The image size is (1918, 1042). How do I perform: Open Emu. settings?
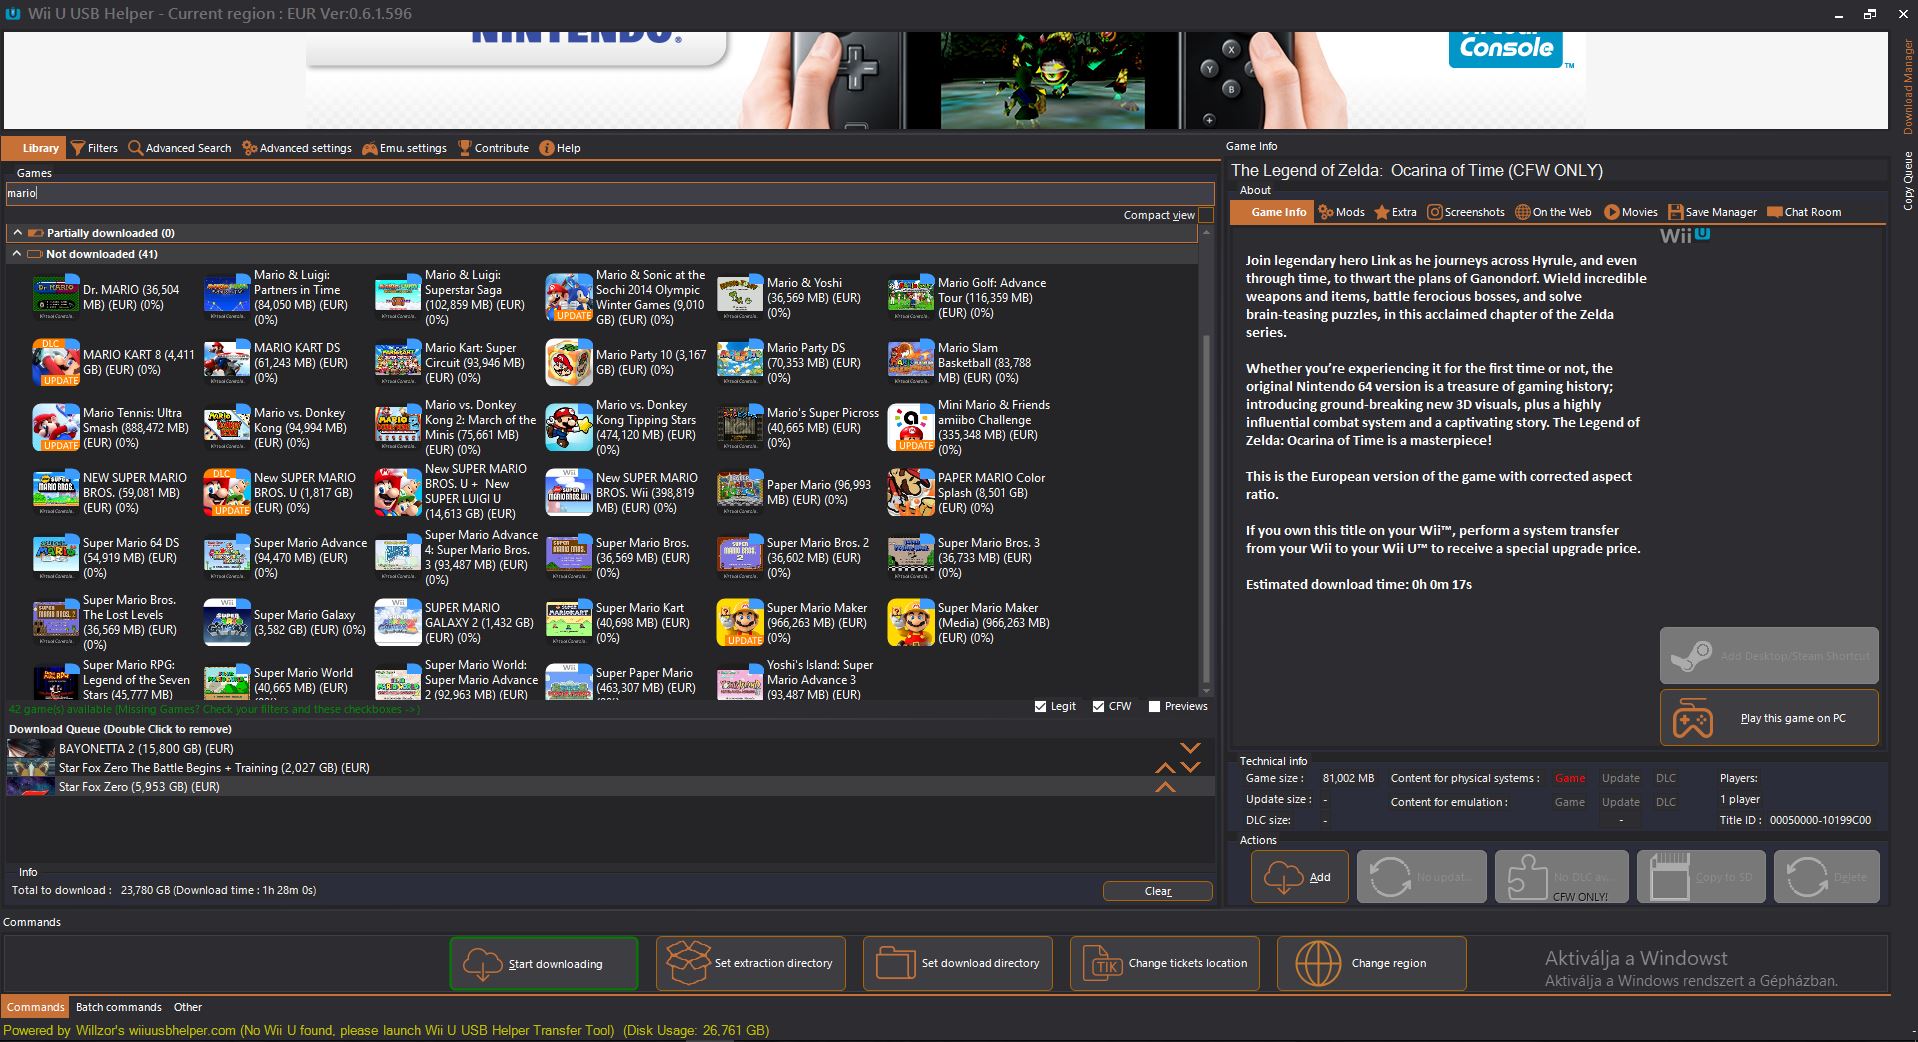point(404,148)
